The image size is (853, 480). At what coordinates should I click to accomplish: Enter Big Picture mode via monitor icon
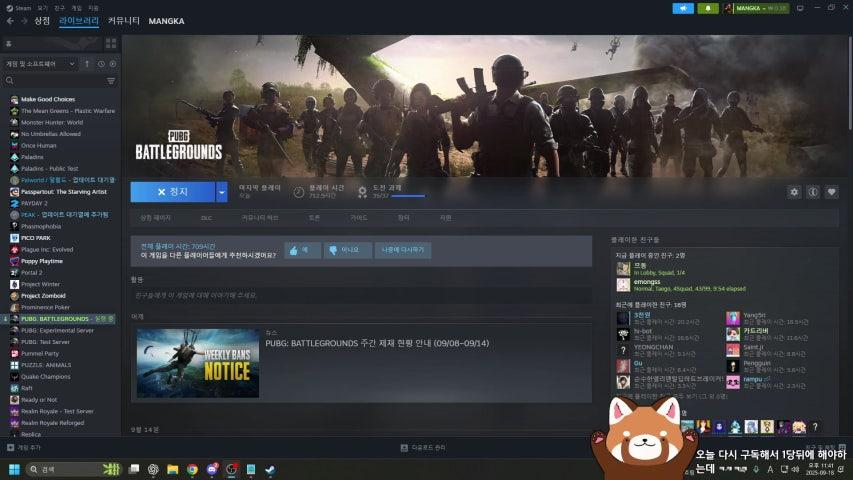800,8
